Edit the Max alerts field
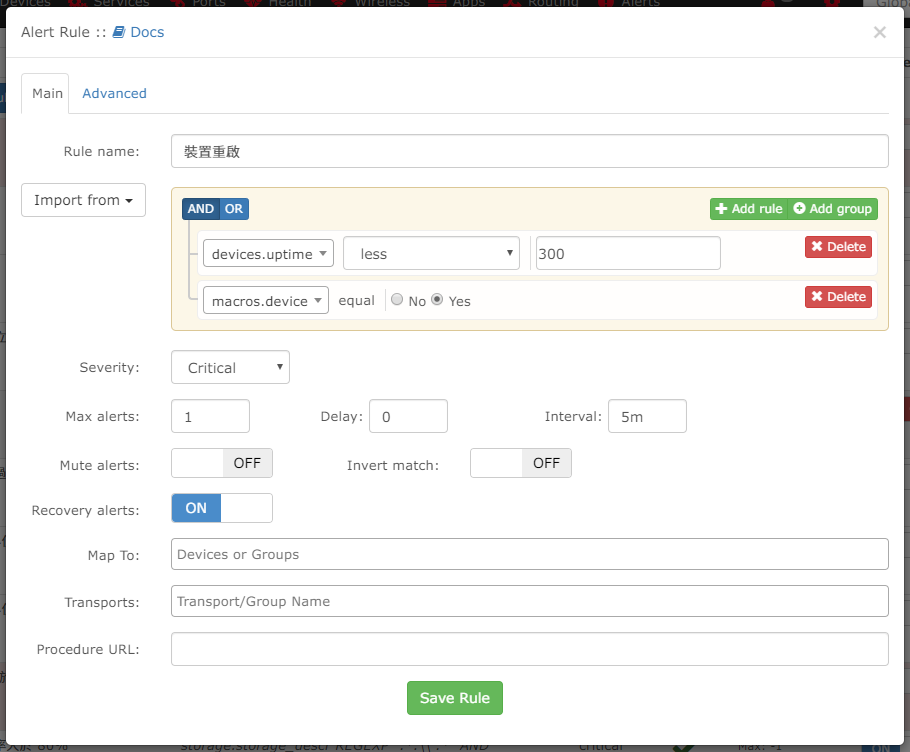This screenshot has width=910, height=752. tap(210, 416)
